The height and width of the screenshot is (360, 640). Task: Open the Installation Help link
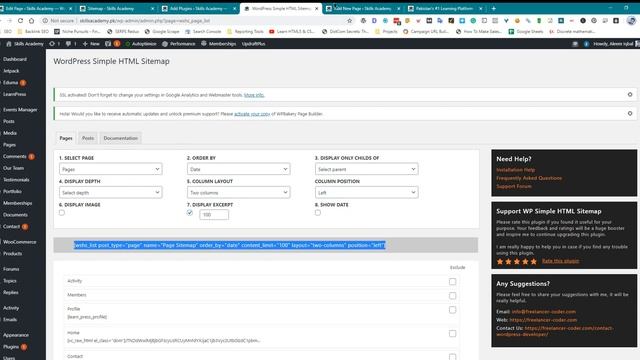coord(516,170)
